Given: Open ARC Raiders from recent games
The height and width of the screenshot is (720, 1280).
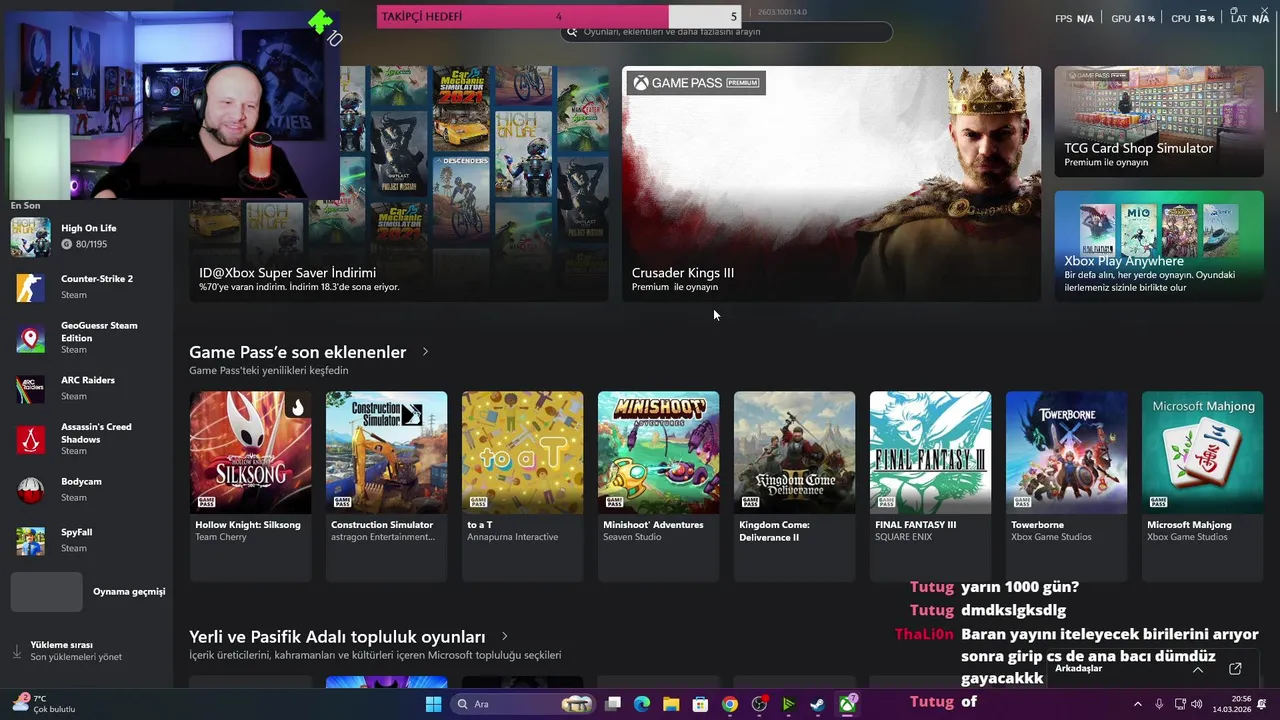Looking at the screenshot, I should coord(88,388).
